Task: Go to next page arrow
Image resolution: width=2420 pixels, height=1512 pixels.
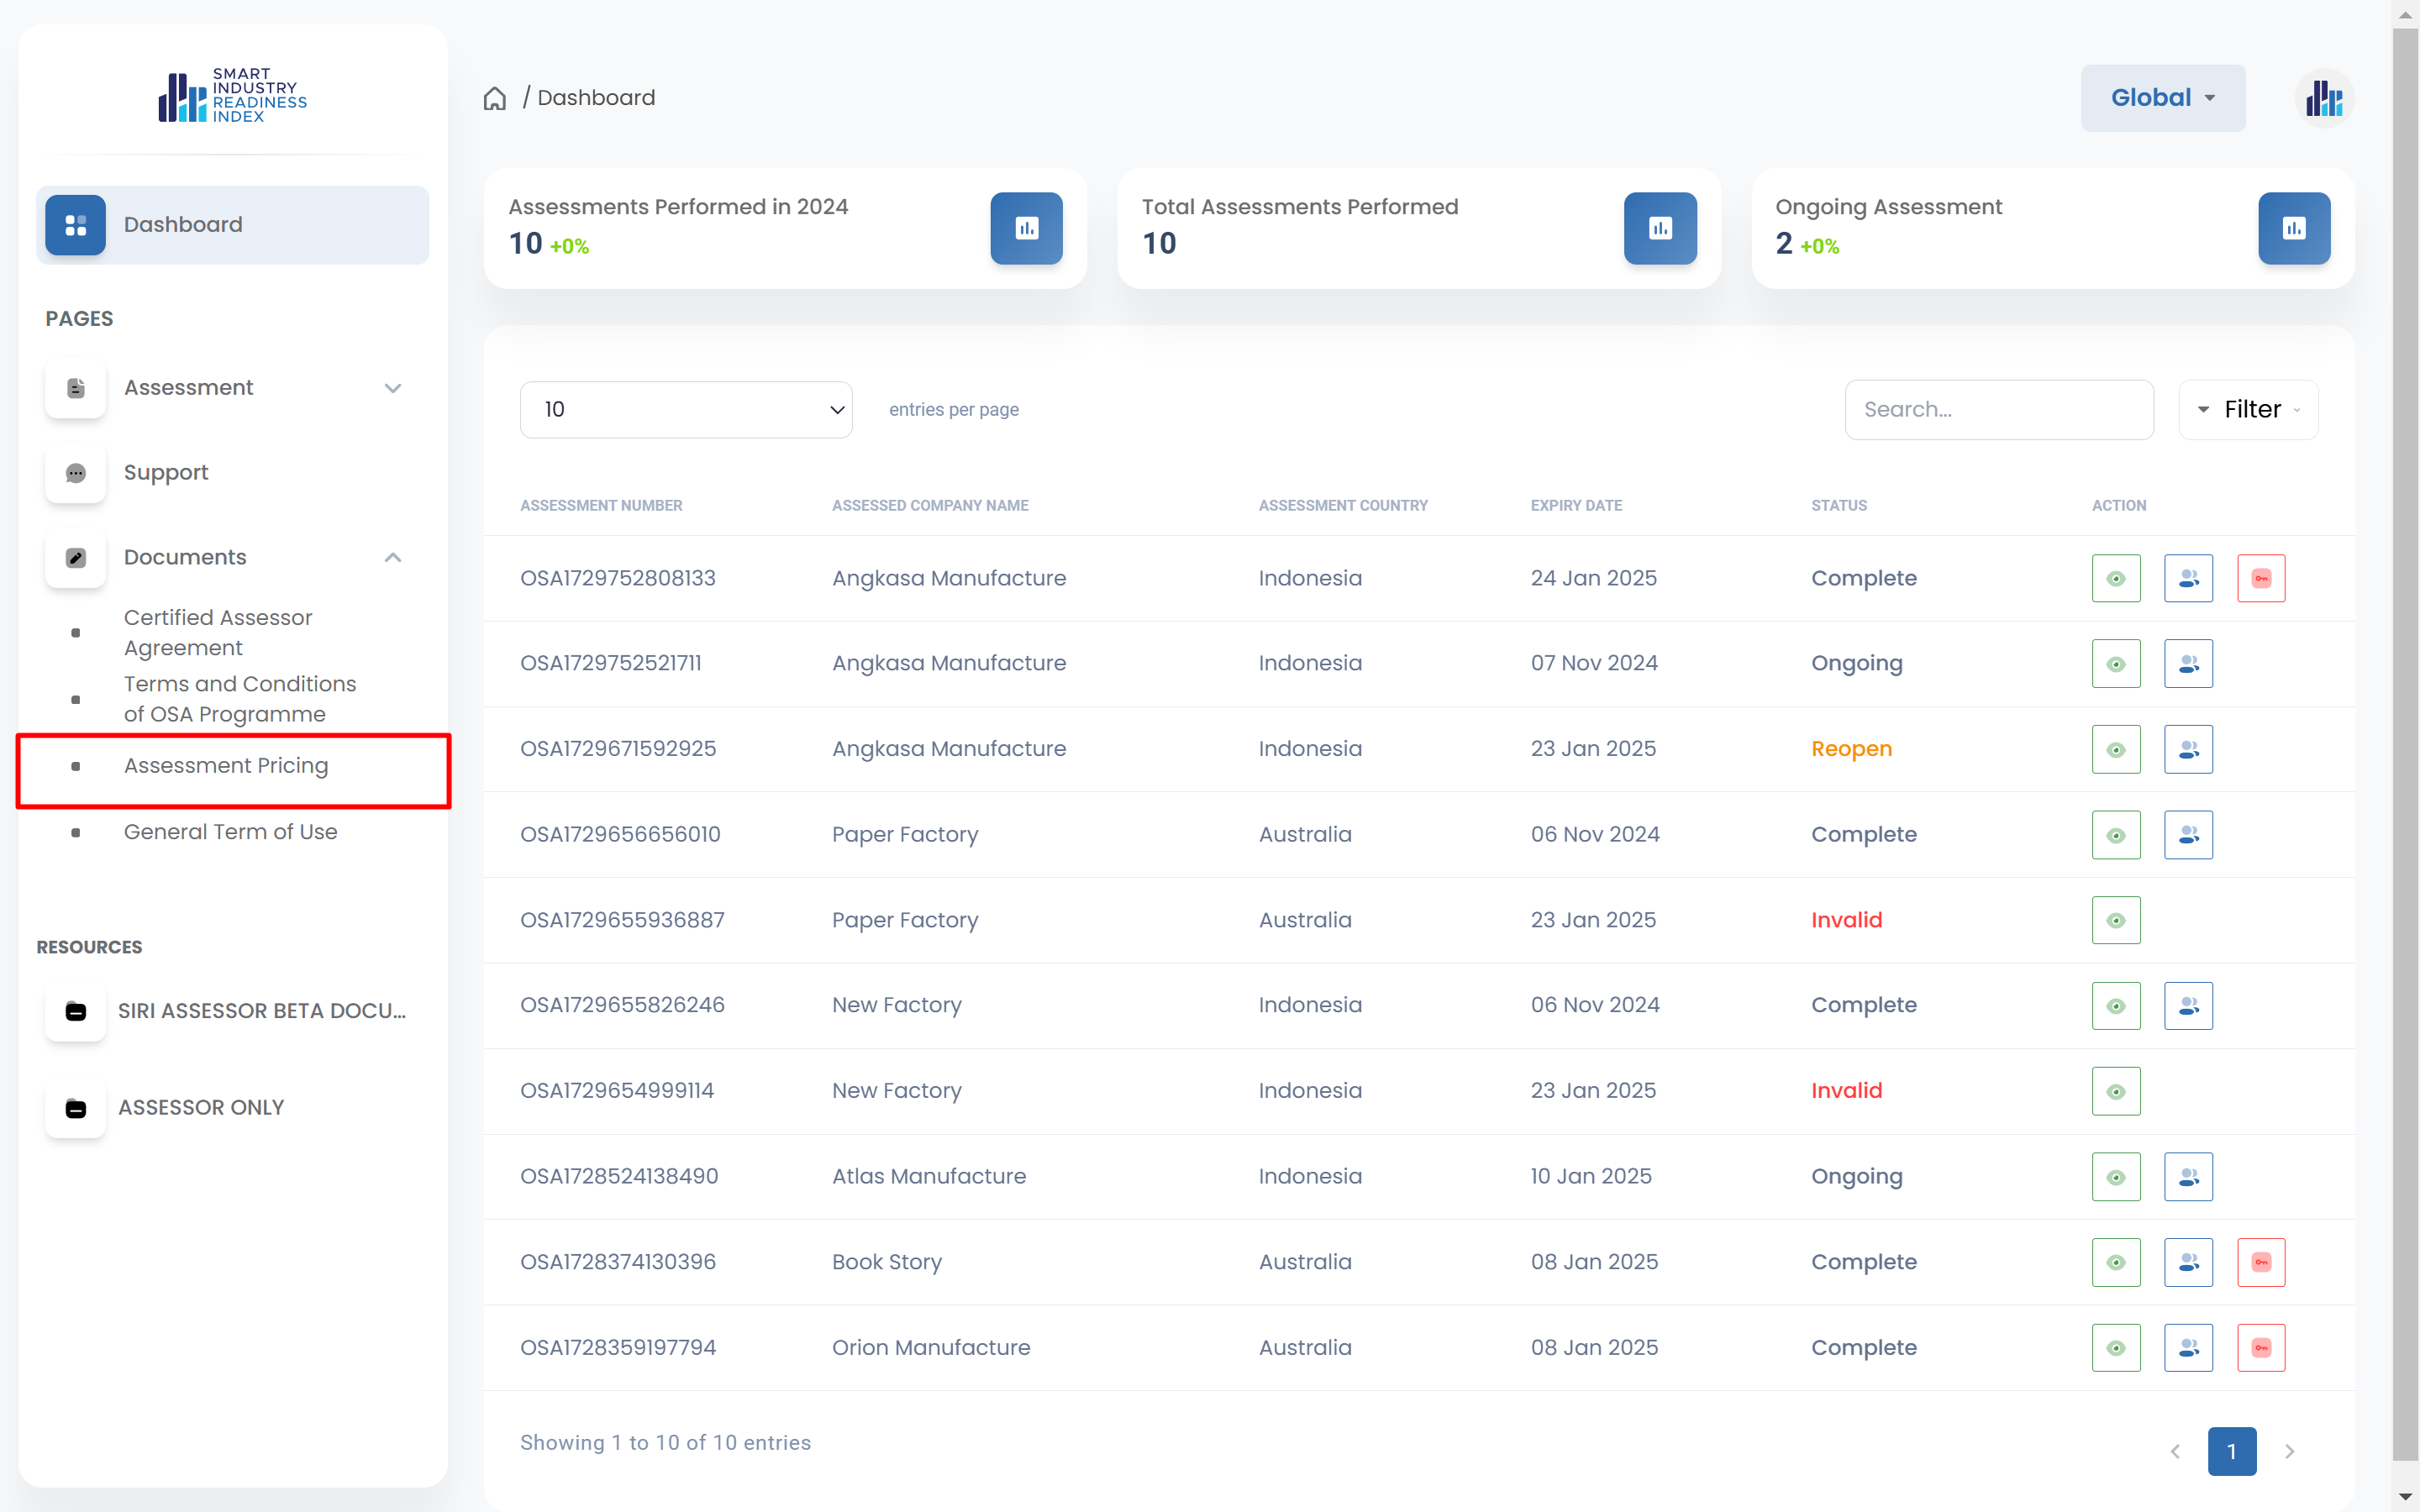Action: click(x=2288, y=1451)
